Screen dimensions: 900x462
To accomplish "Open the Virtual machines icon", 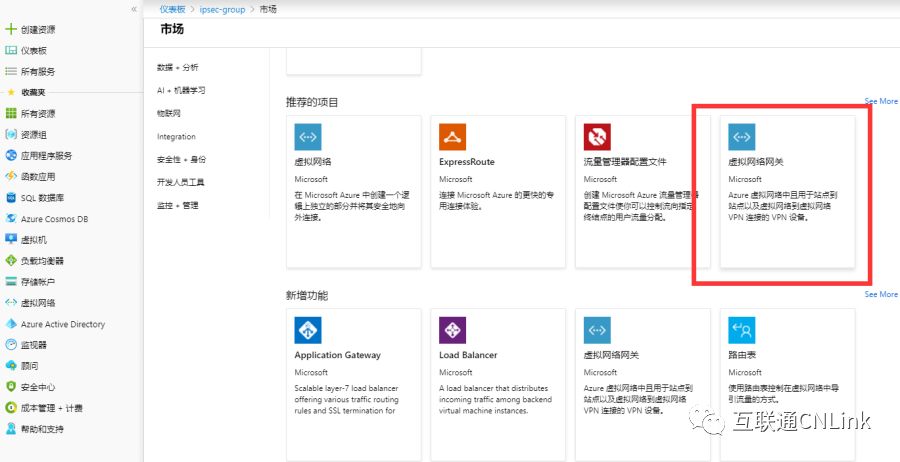I will pyautogui.click(x=10, y=239).
